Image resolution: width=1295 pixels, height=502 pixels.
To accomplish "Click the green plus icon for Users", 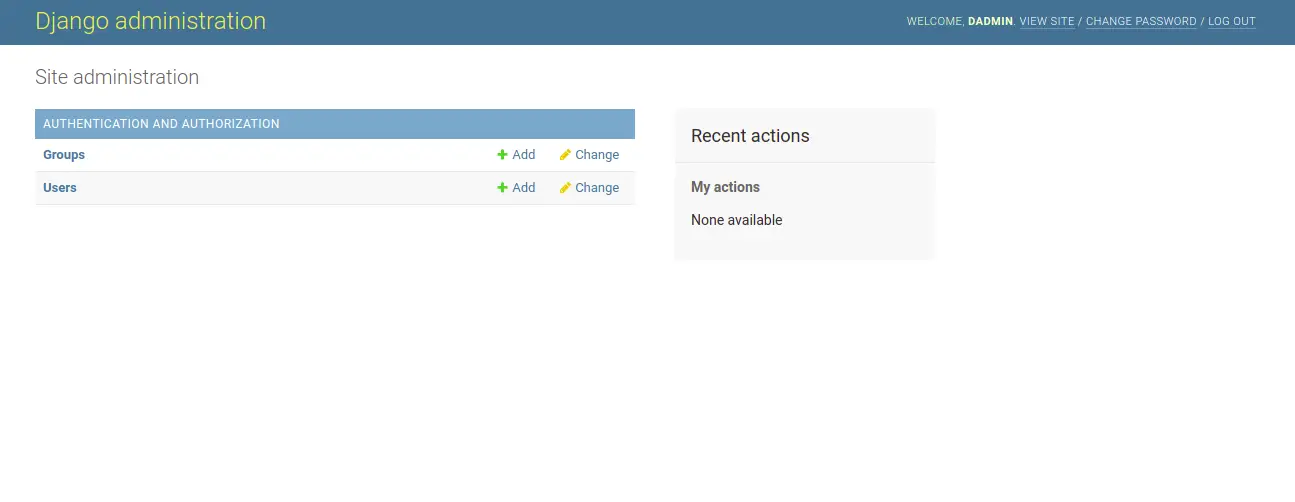I will click(x=502, y=188).
